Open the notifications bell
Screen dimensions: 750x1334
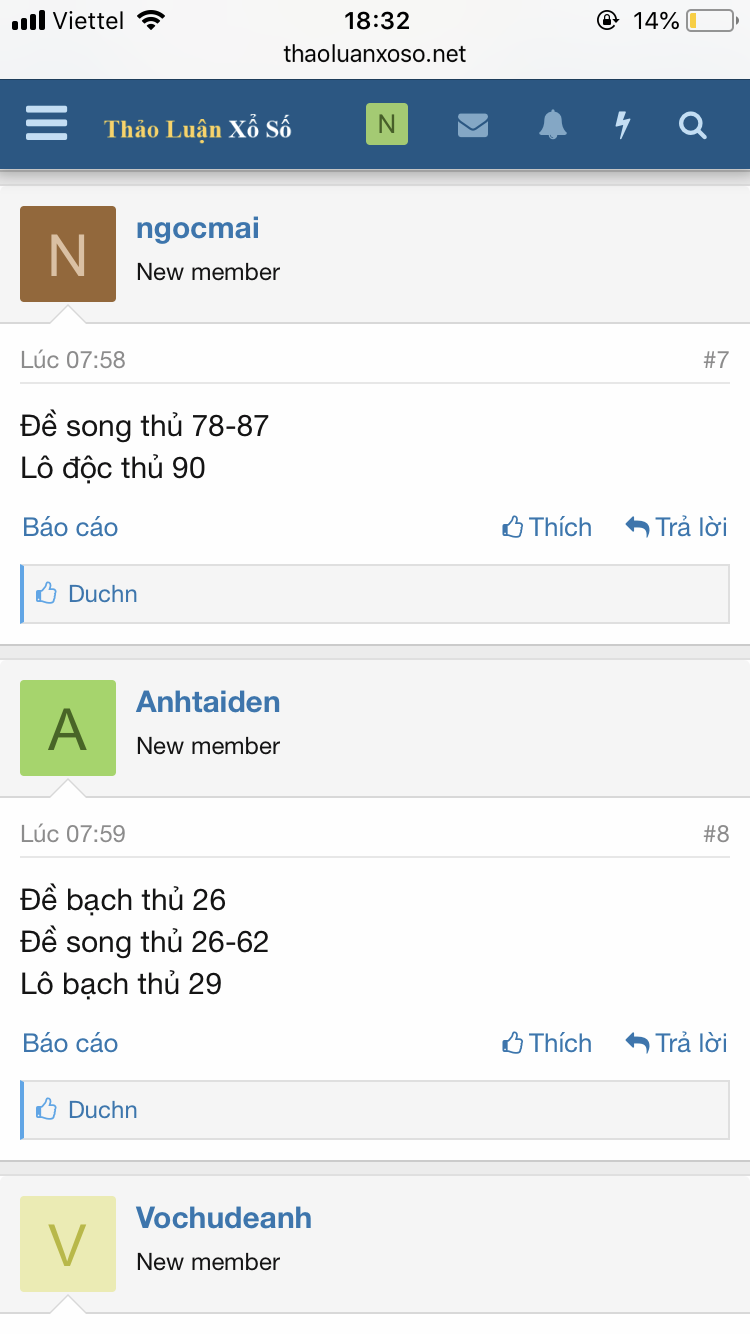(552, 125)
